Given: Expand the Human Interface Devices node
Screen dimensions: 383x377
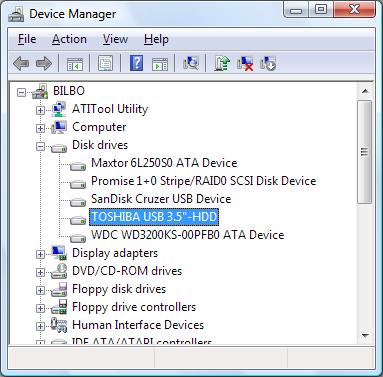Looking at the screenshot, I should 40,326.
